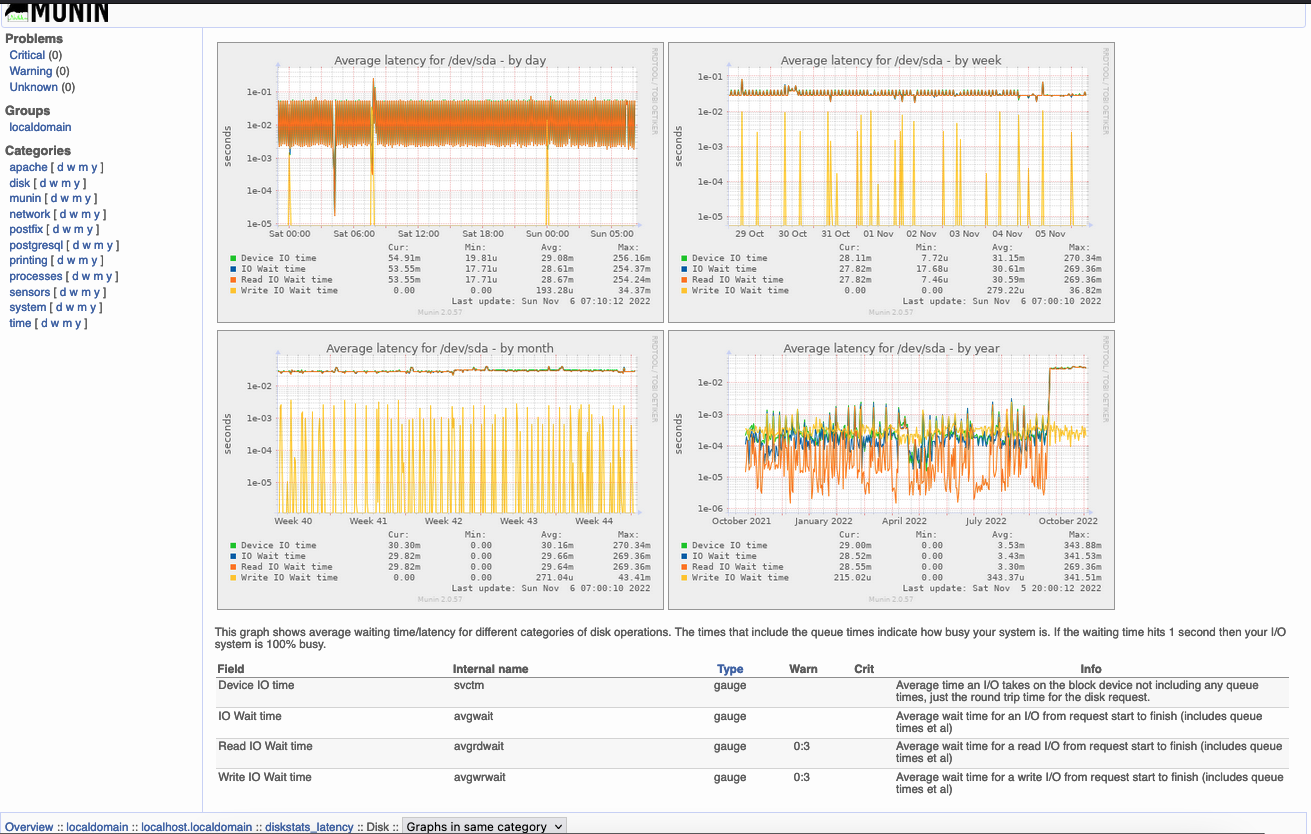Click the Munin logo
The width and height of the screenshot is (1311, 834).
[56, 13]
